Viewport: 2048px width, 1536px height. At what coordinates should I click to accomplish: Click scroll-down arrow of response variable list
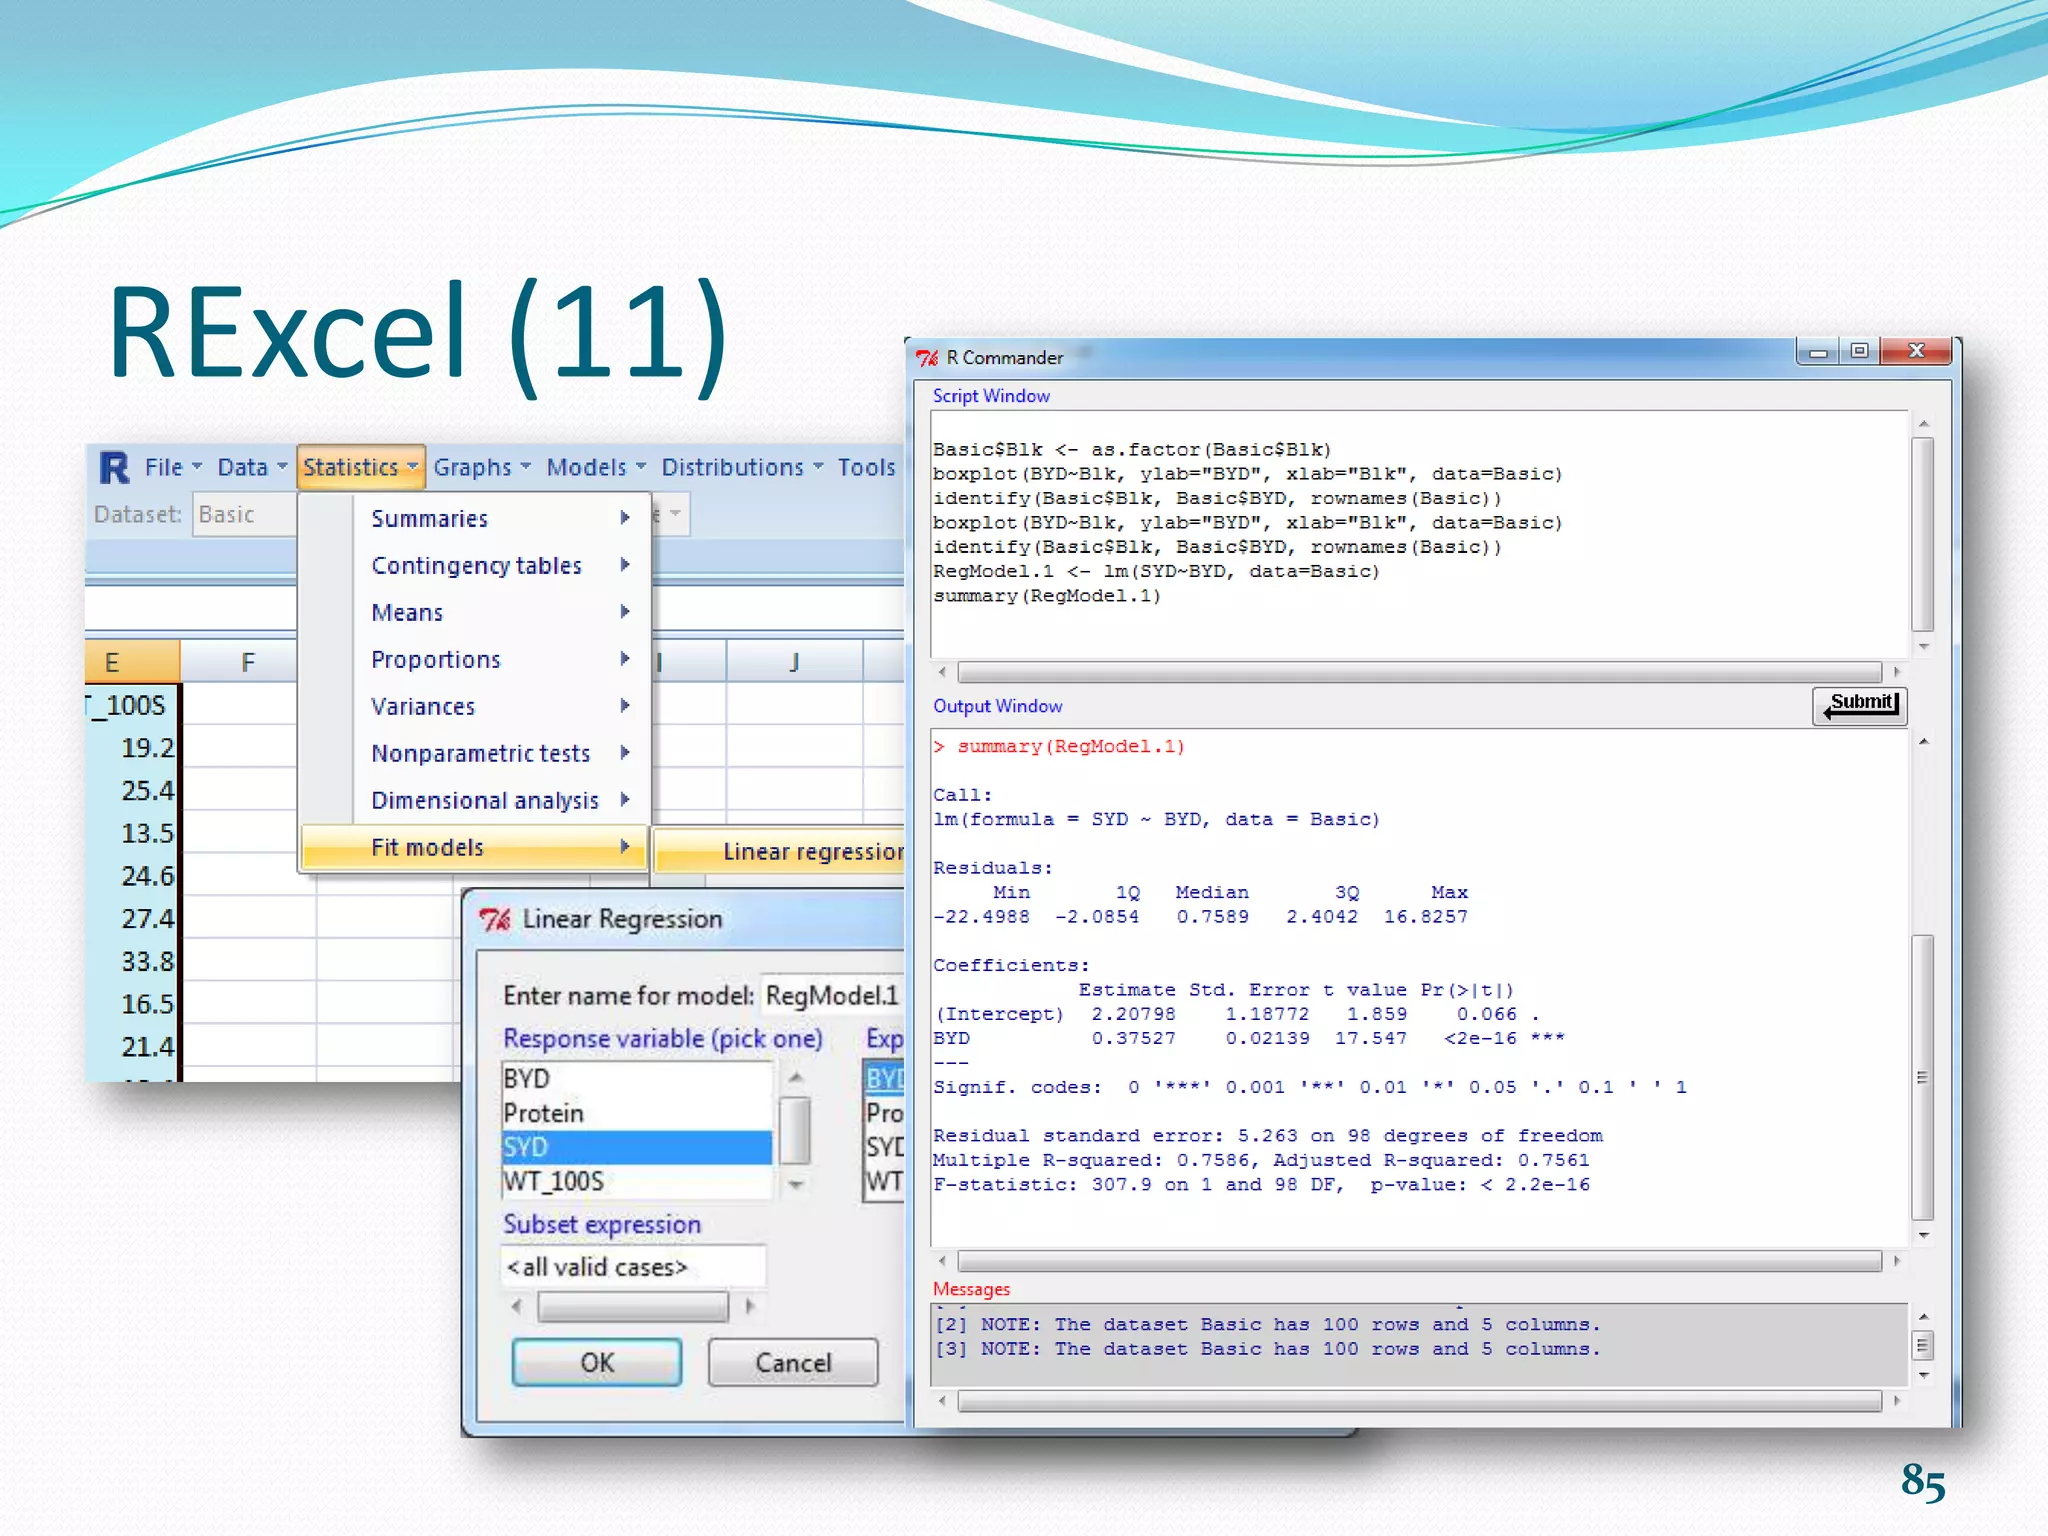point(796,1185)
